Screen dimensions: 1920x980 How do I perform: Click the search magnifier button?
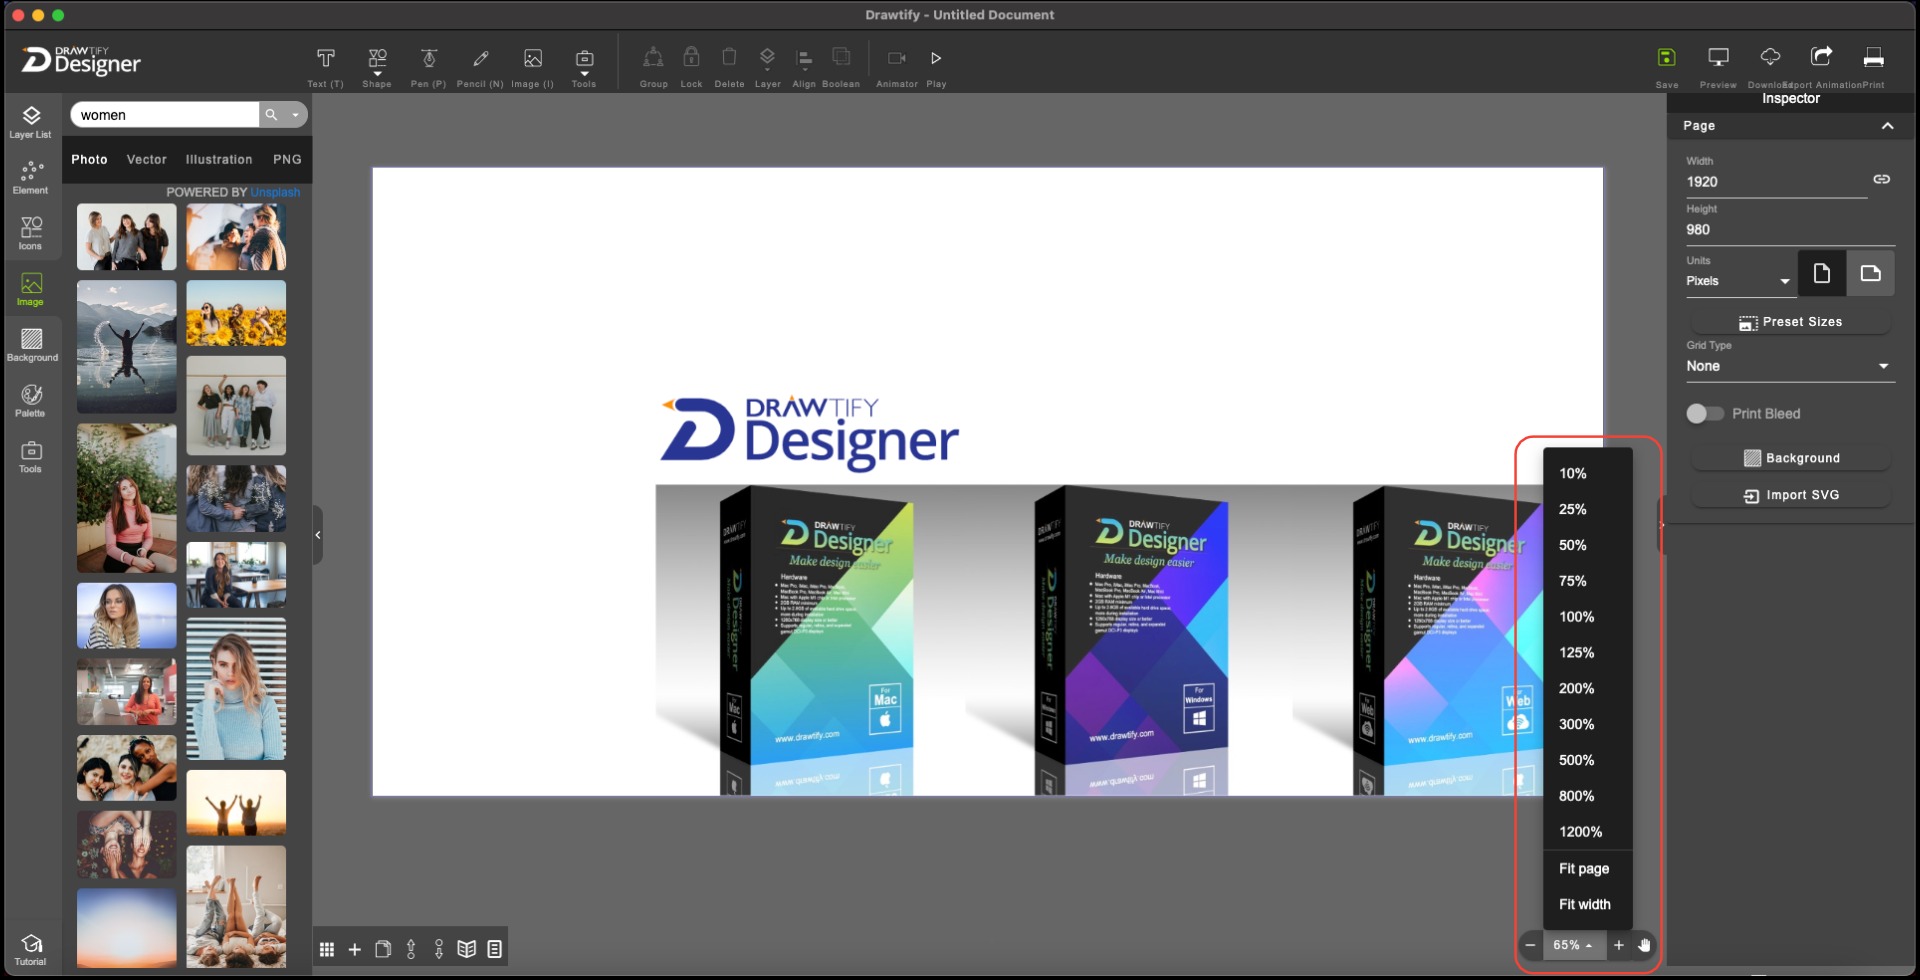[271, 115]
